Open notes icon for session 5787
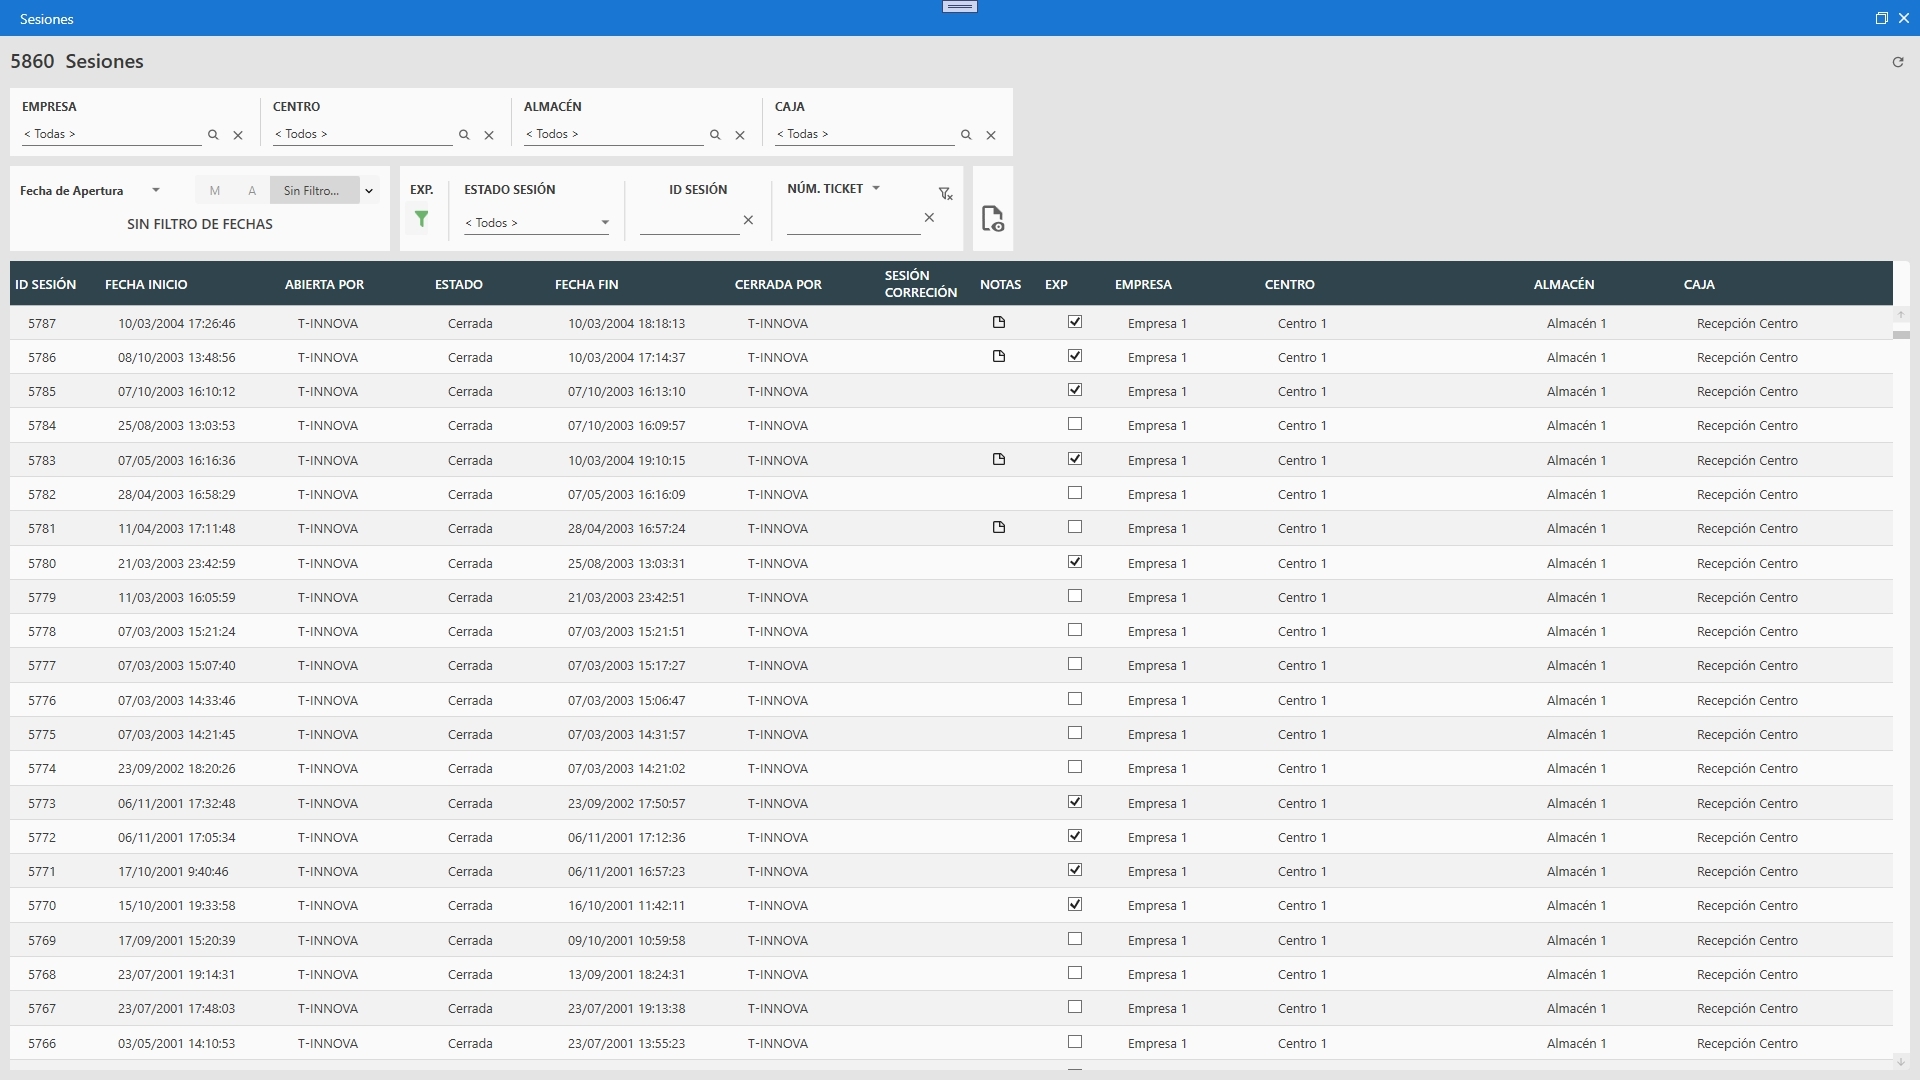 tap(998, 323)
